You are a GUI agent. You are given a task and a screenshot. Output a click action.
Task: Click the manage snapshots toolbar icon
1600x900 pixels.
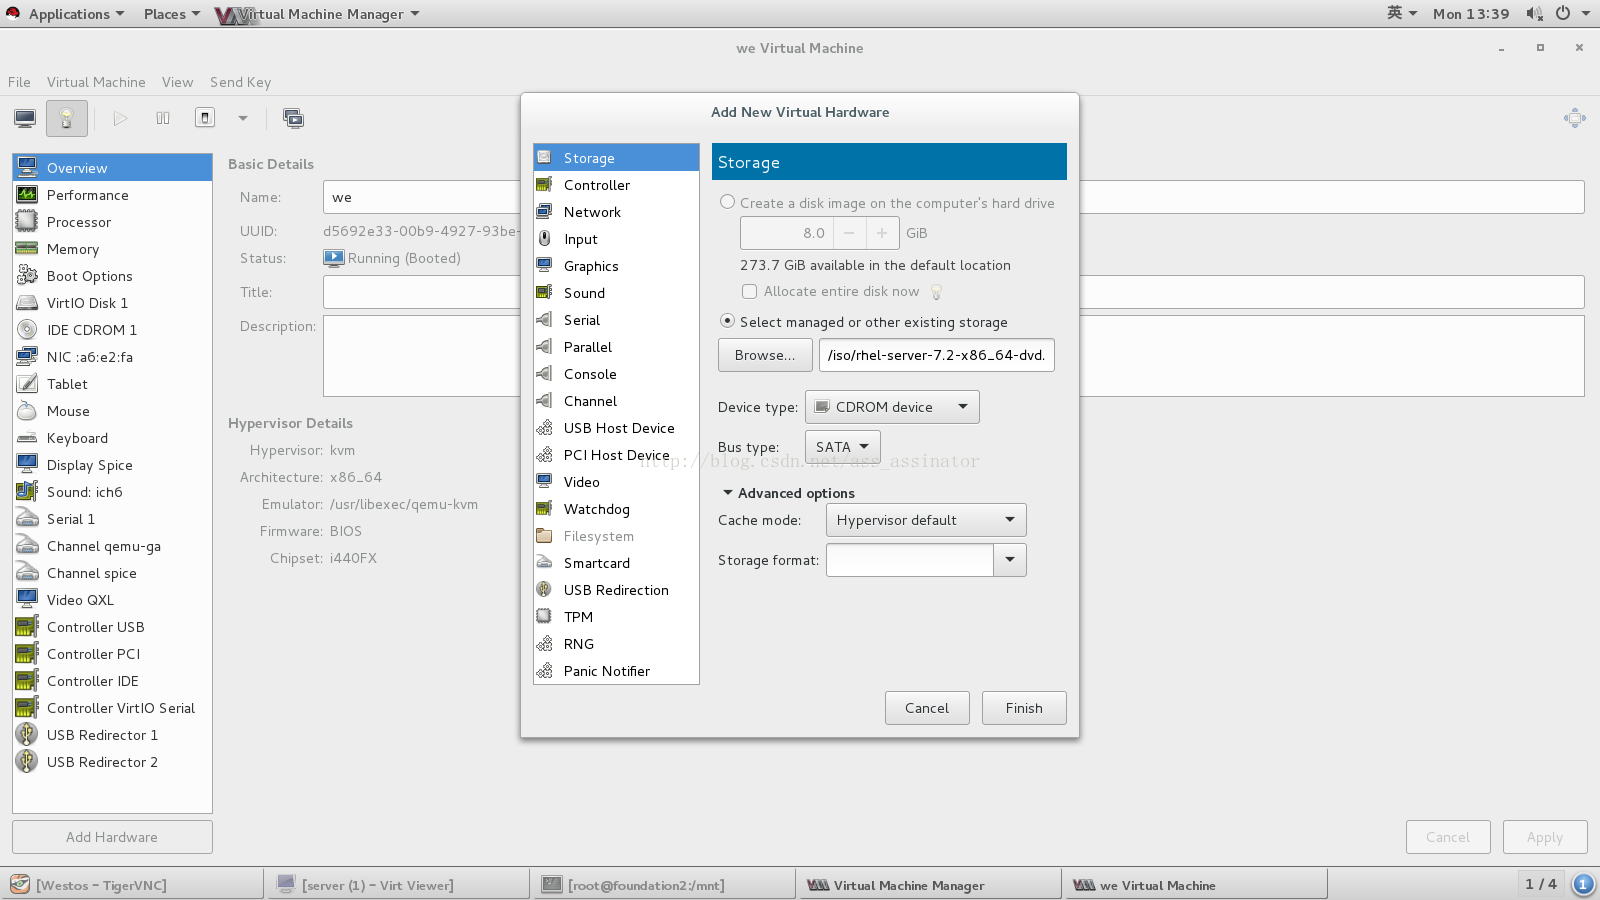[x=294, y=118]
